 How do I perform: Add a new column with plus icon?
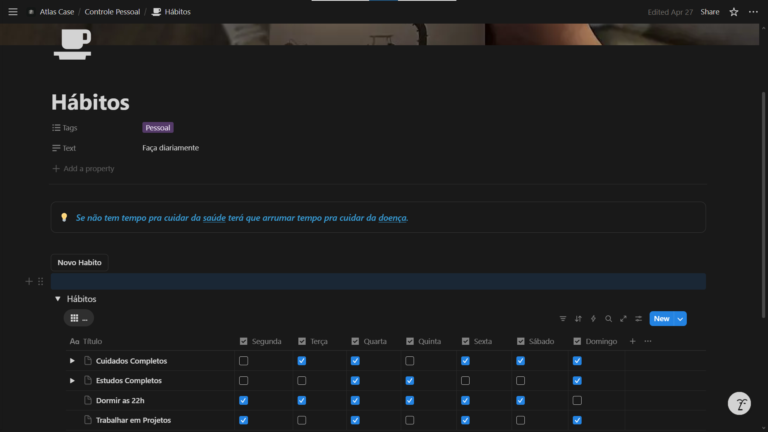[632, 341]
